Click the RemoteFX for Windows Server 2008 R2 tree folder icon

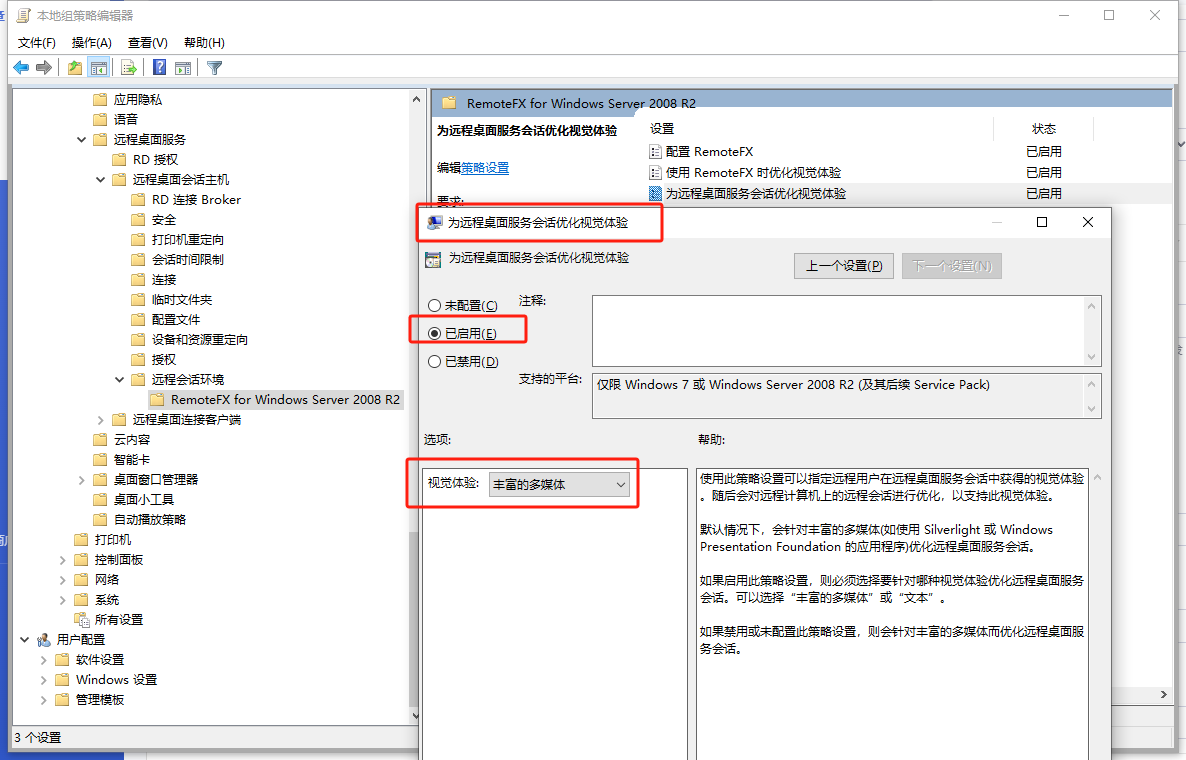tap(157, 399)
